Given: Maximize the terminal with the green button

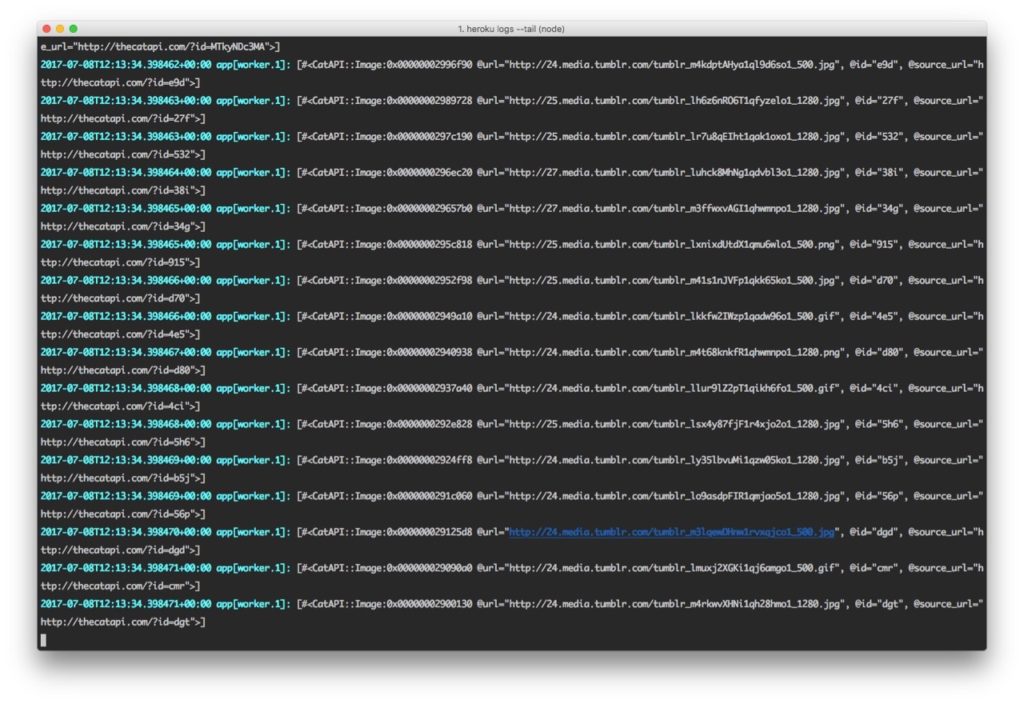Looking at the screenshot, I should click(73, 29).
